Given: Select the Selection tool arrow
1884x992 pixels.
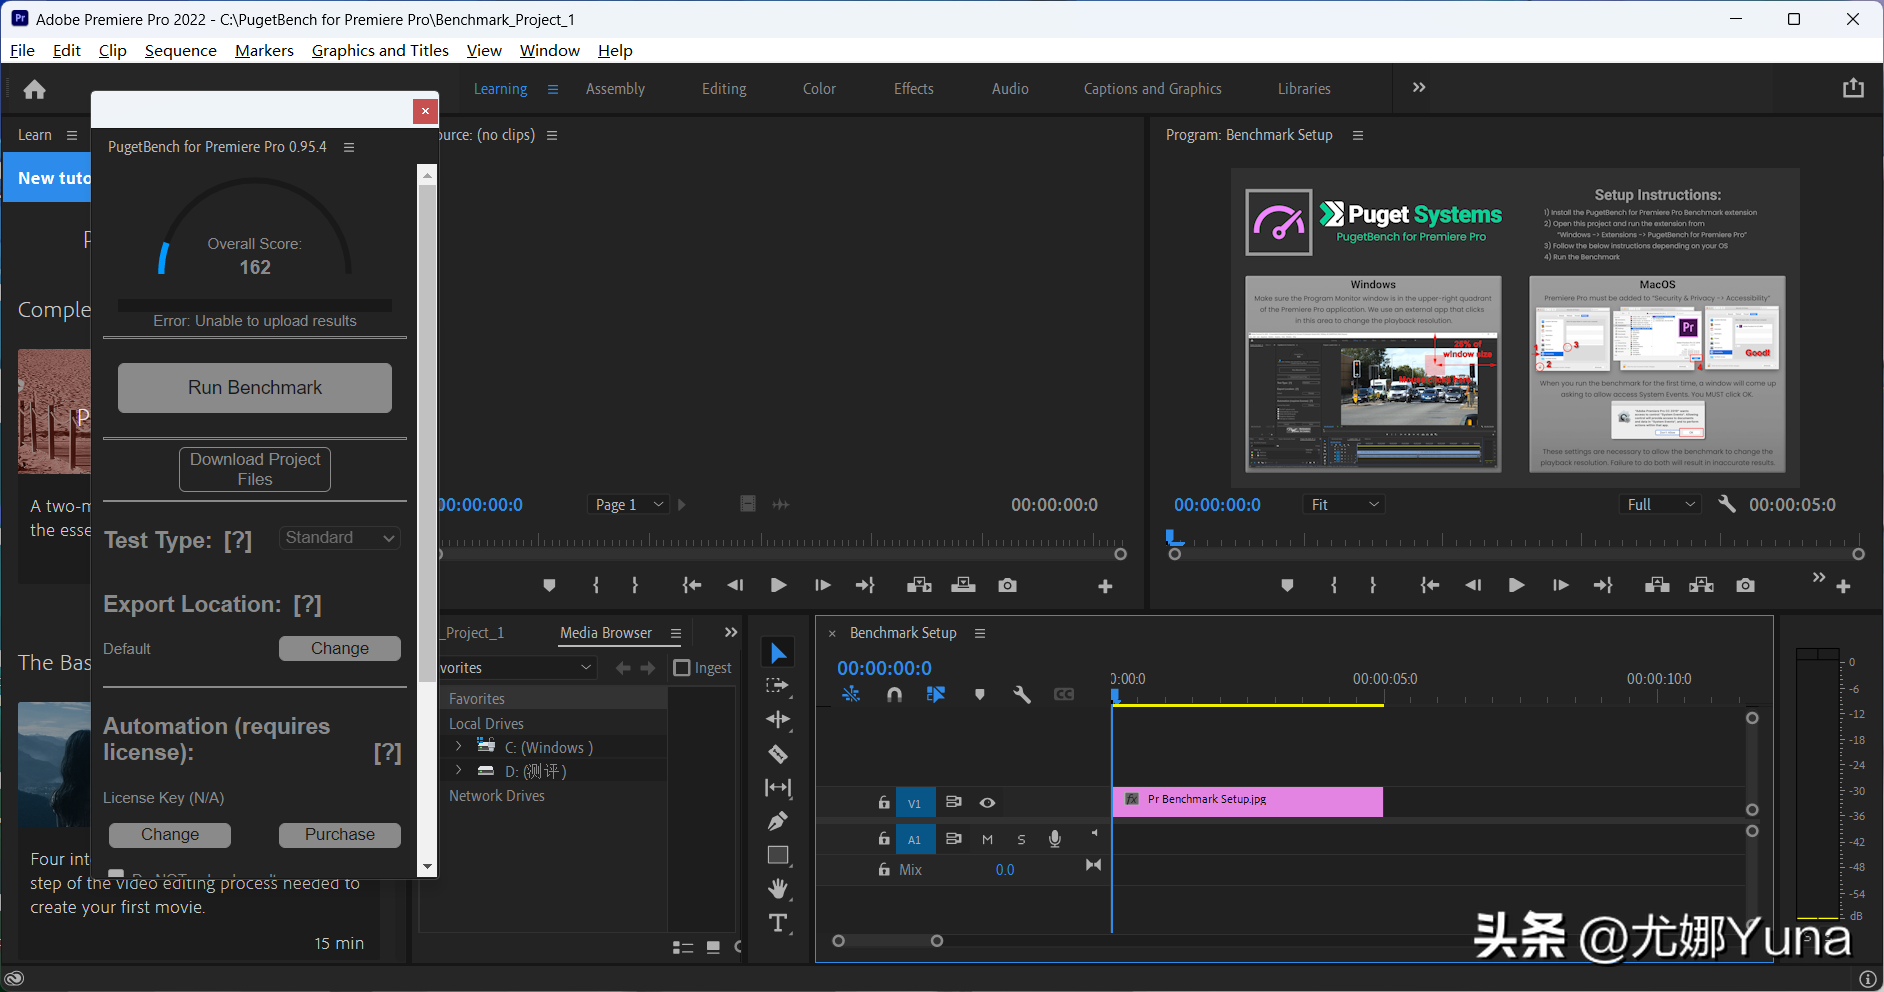Looking at the screenshot, I should pyautogui.click(x=778, y=653).
